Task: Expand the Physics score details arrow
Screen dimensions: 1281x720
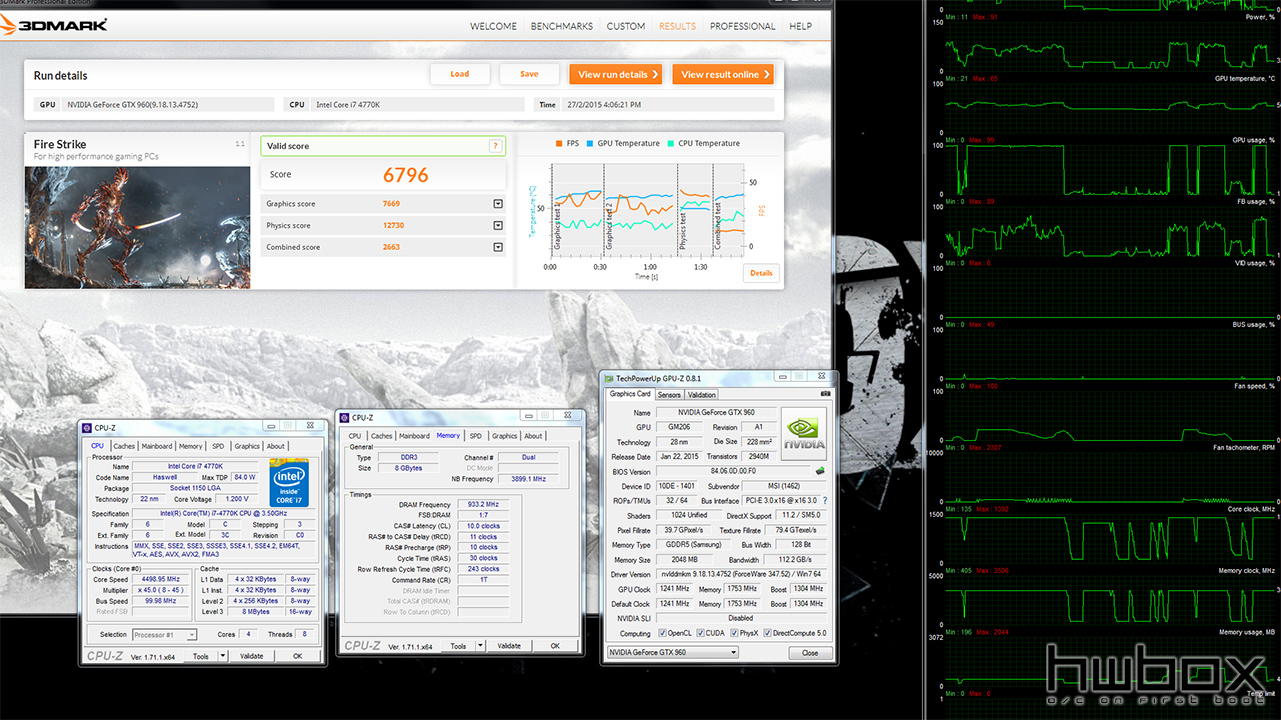Action: click(x=498, y=226)
